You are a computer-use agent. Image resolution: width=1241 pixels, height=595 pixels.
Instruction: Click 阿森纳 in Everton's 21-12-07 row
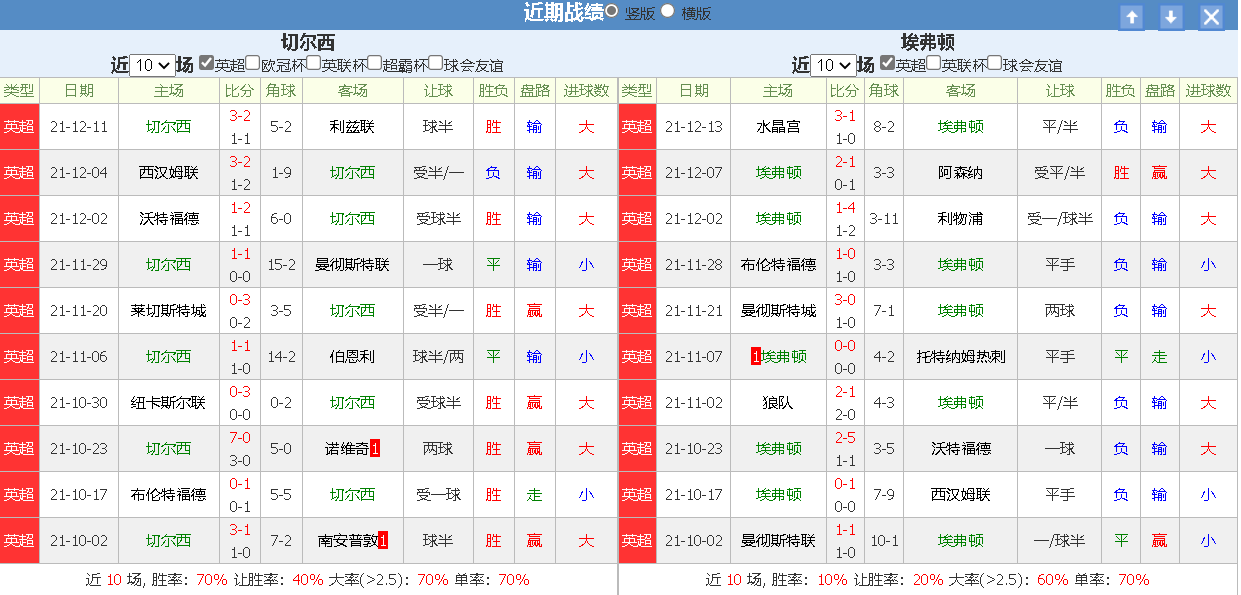tap(960, 173)
